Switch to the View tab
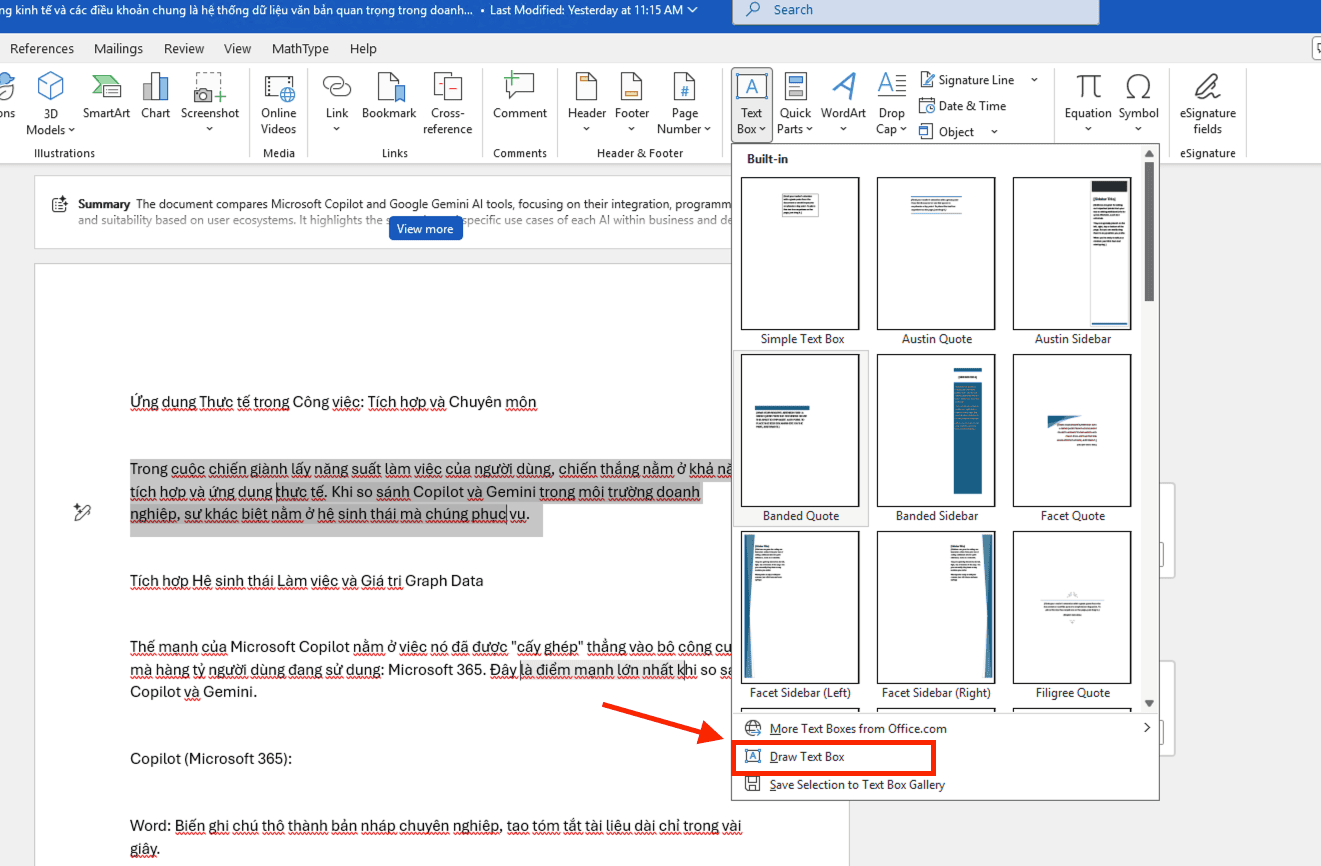This screenshot has height=866, width=1321. coord(237,48)
